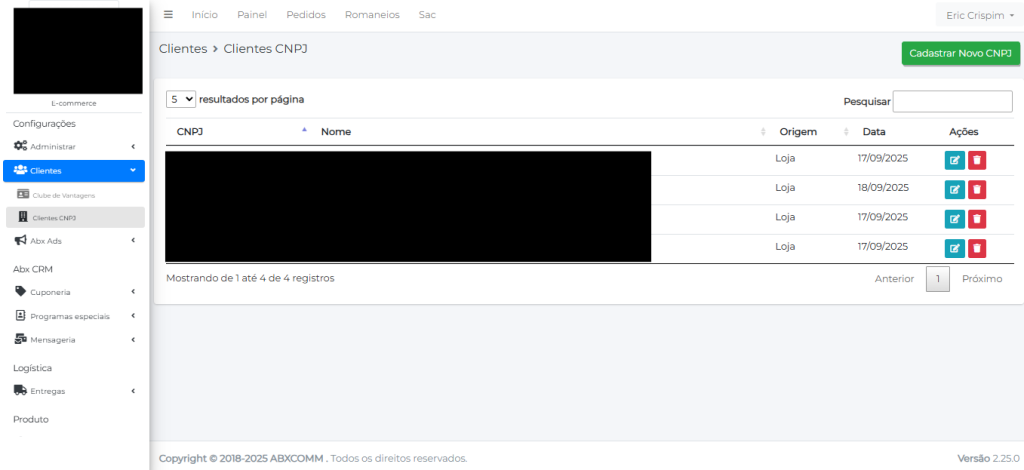The width and height of the screenshot is (1024, 470).
Task: Edit the record dated 18/09/2025
Action: [954, 189]
